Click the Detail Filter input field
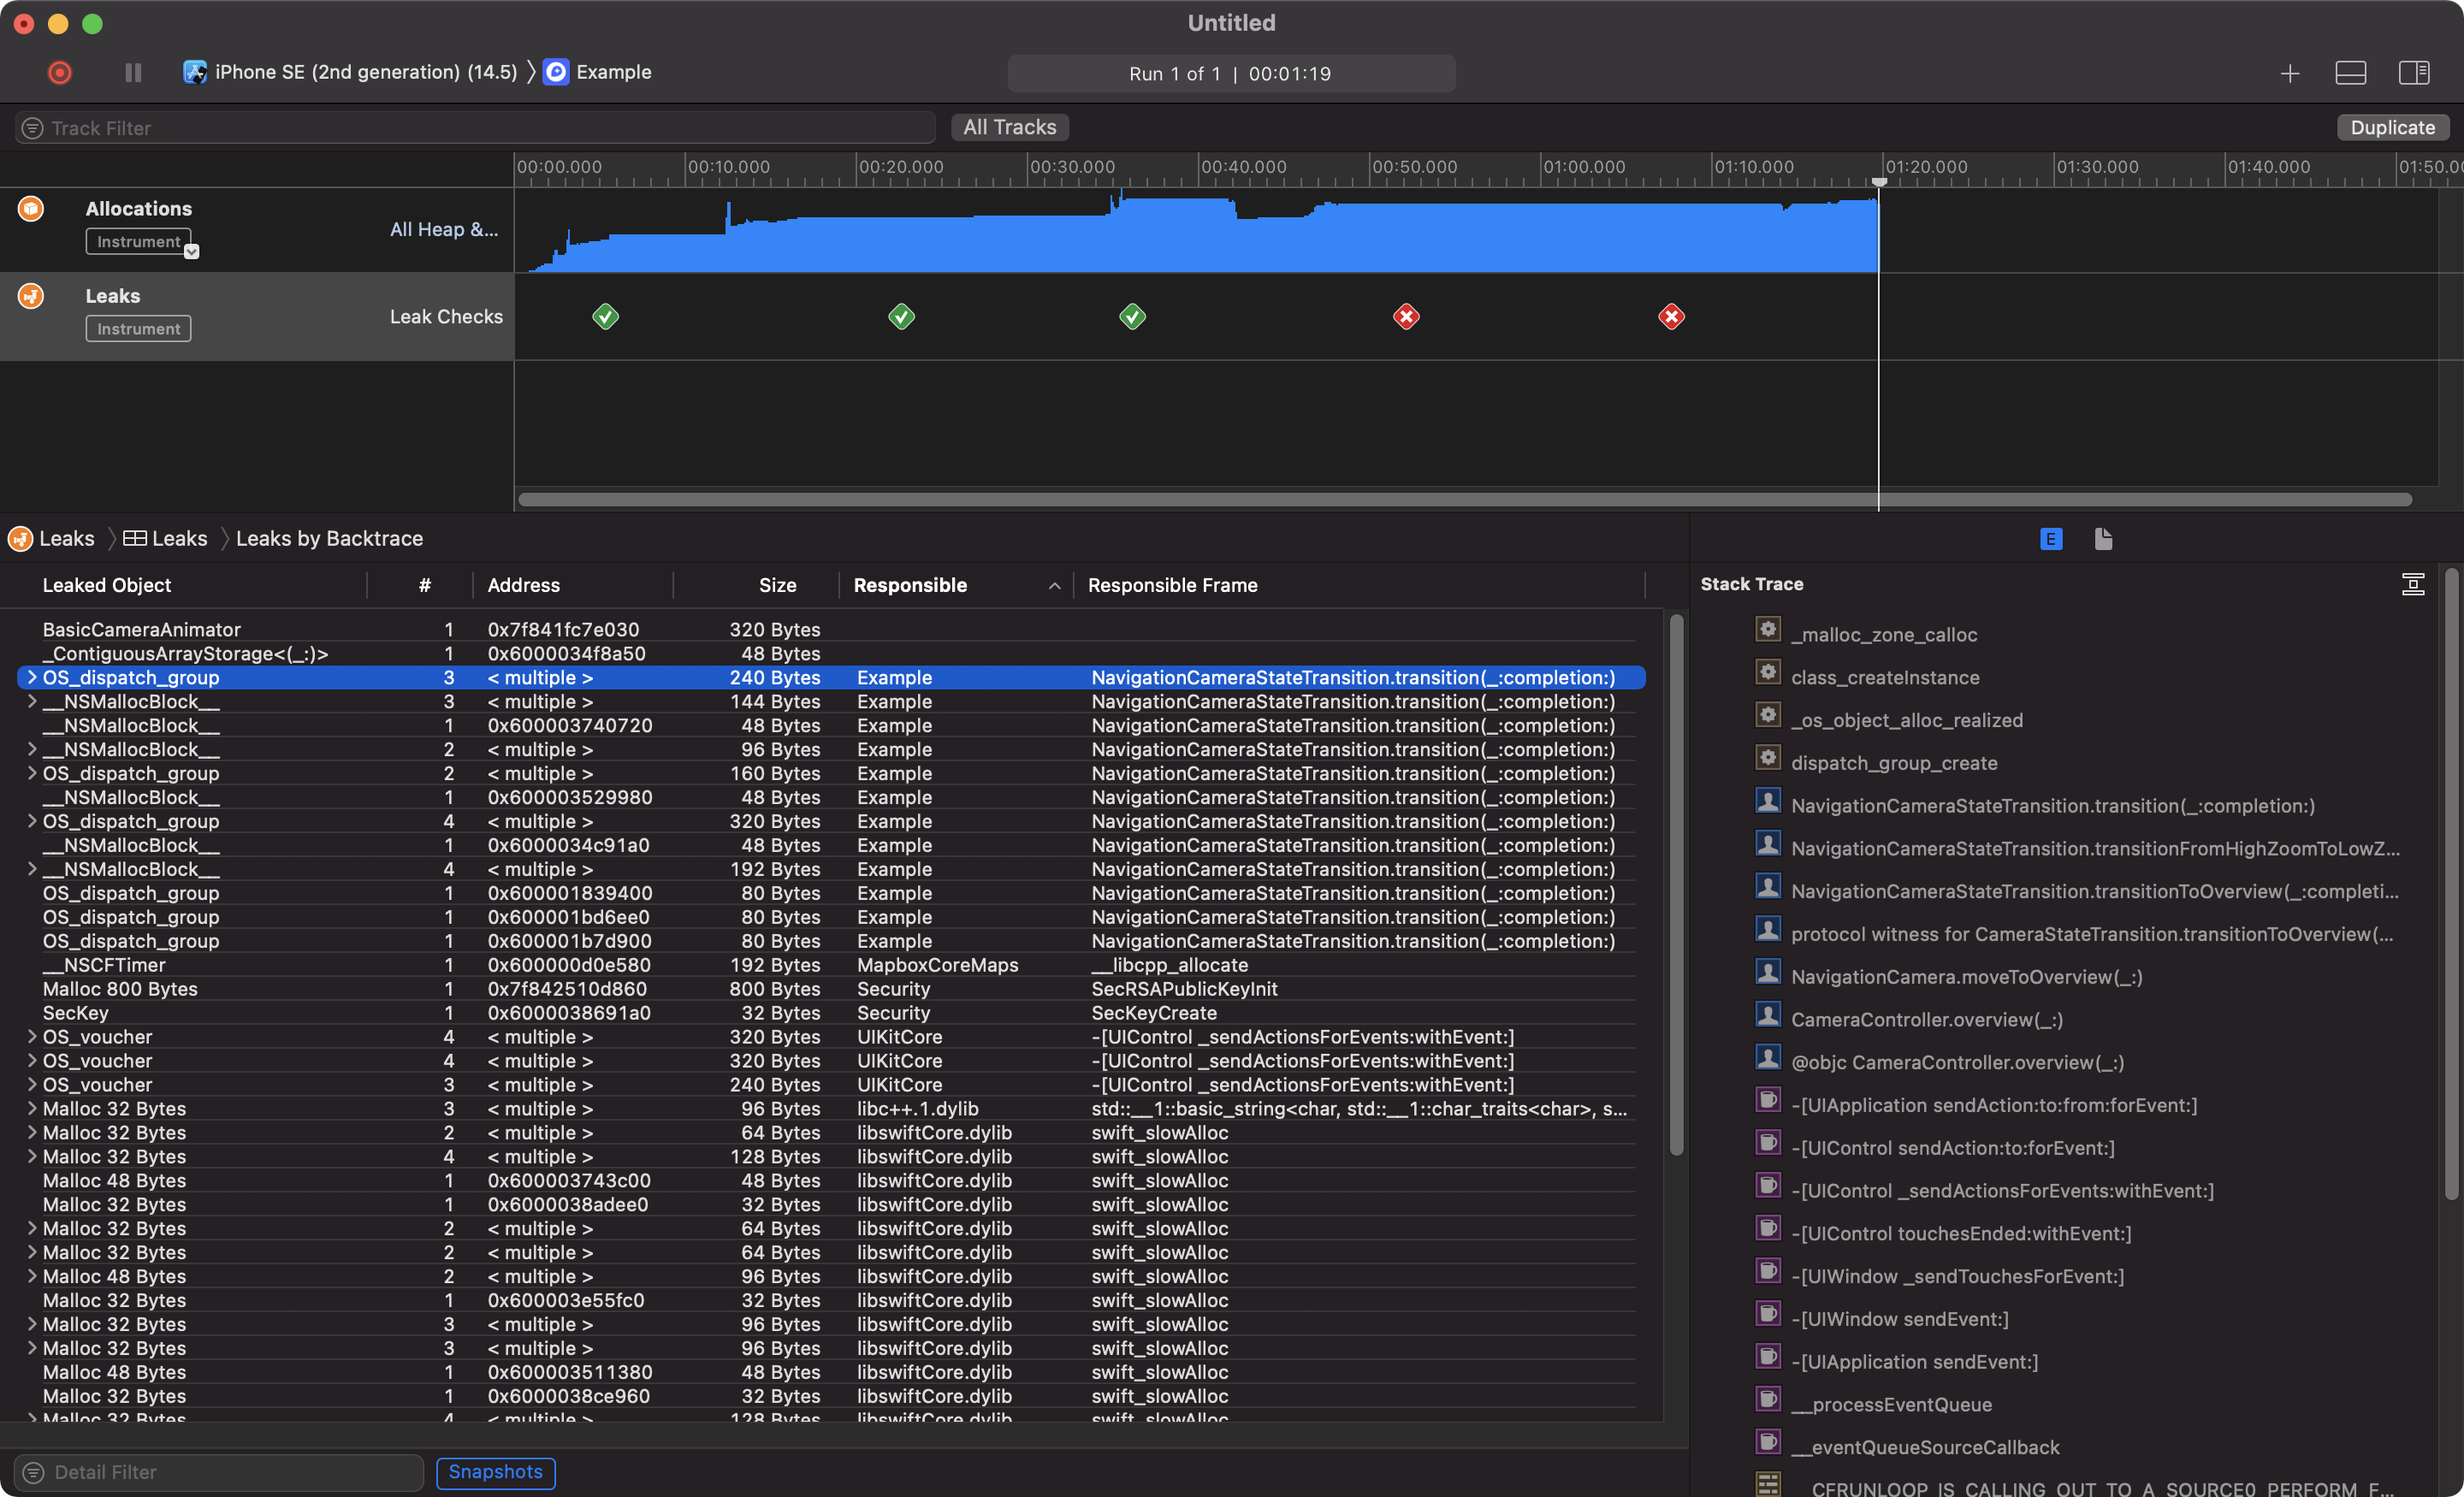Screen dimensions: 2464x1497 point(220,1472)
